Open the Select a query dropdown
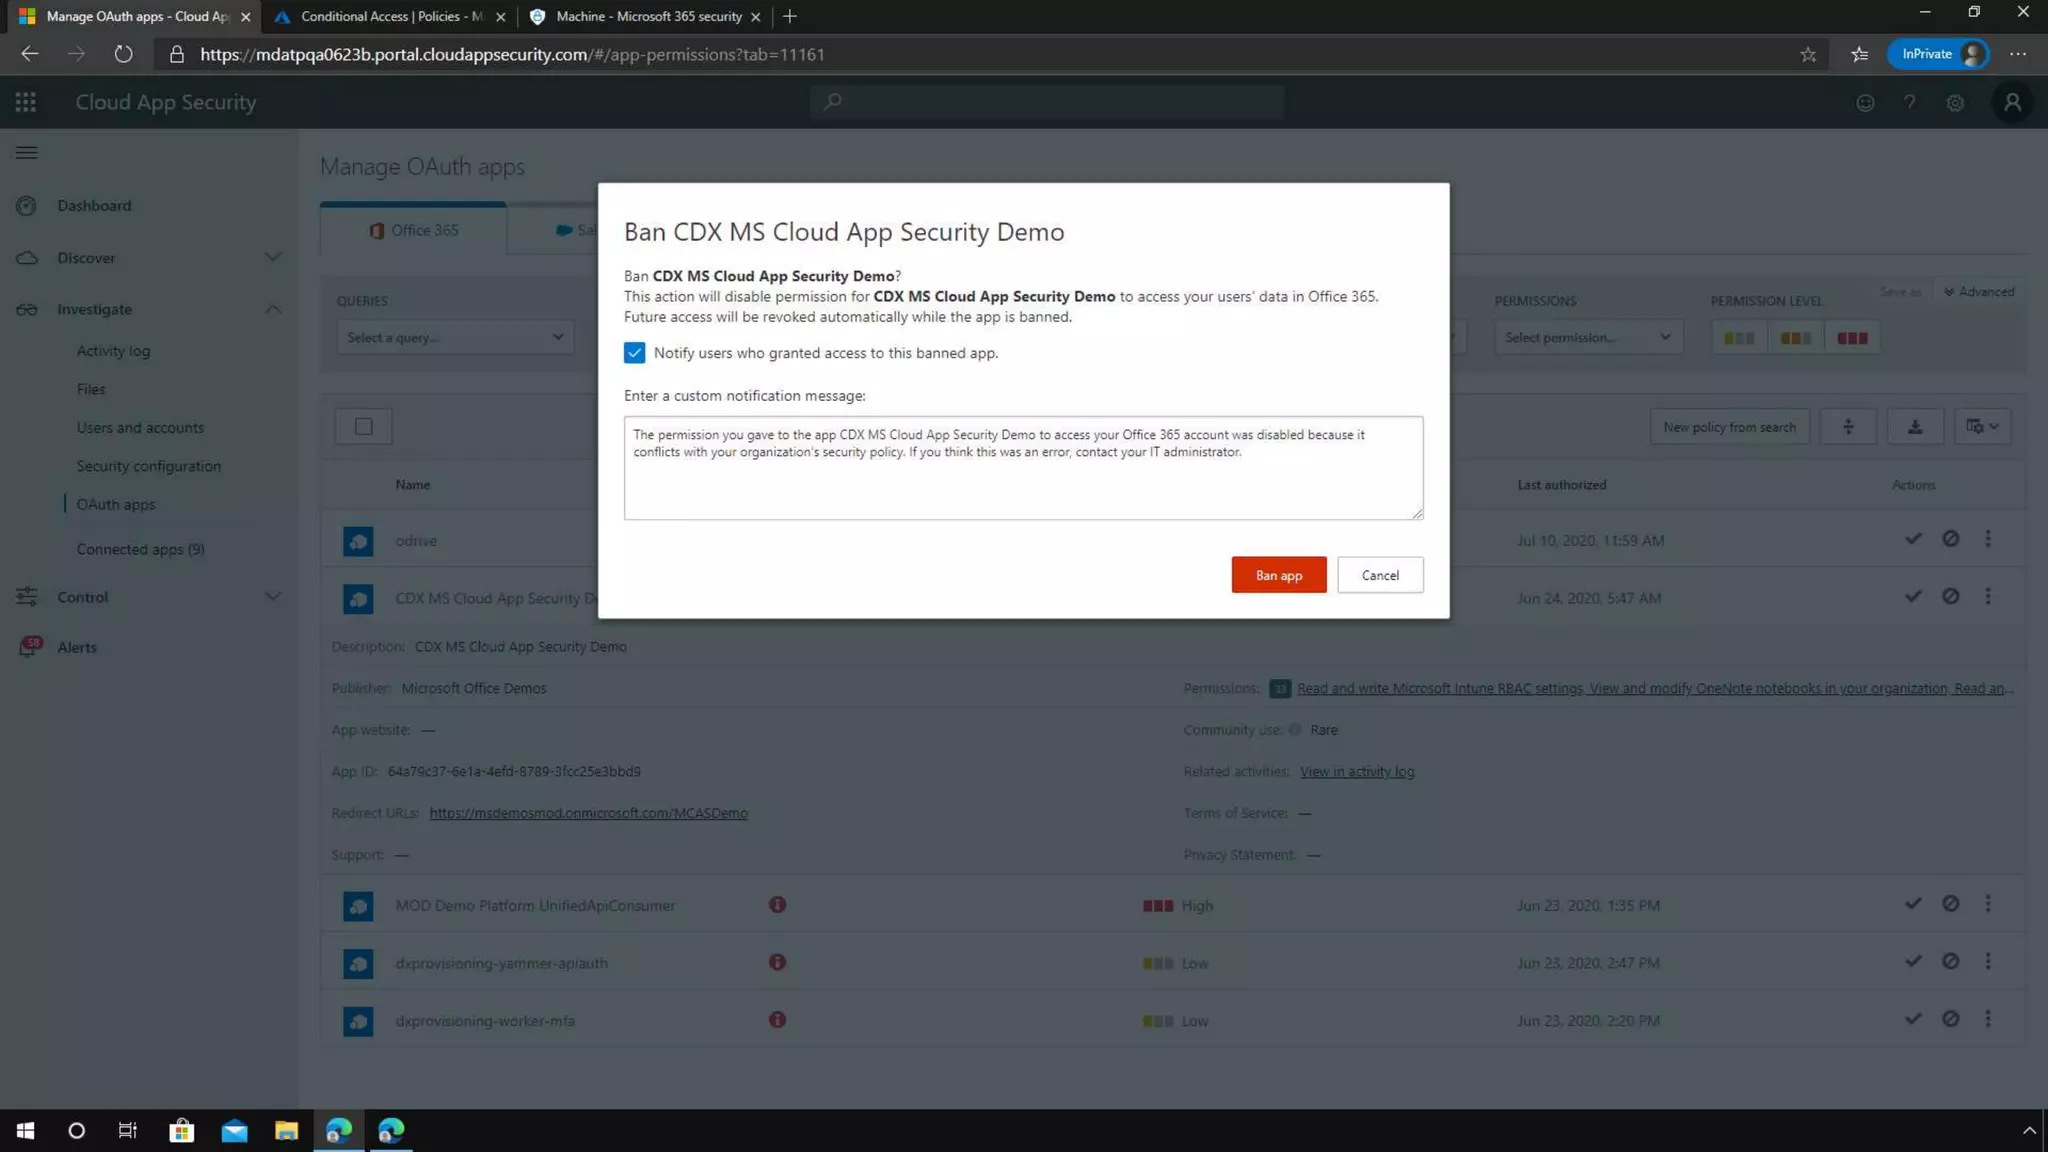The height and width of the screenshot is (1152, 2048). tap(455, 337)
